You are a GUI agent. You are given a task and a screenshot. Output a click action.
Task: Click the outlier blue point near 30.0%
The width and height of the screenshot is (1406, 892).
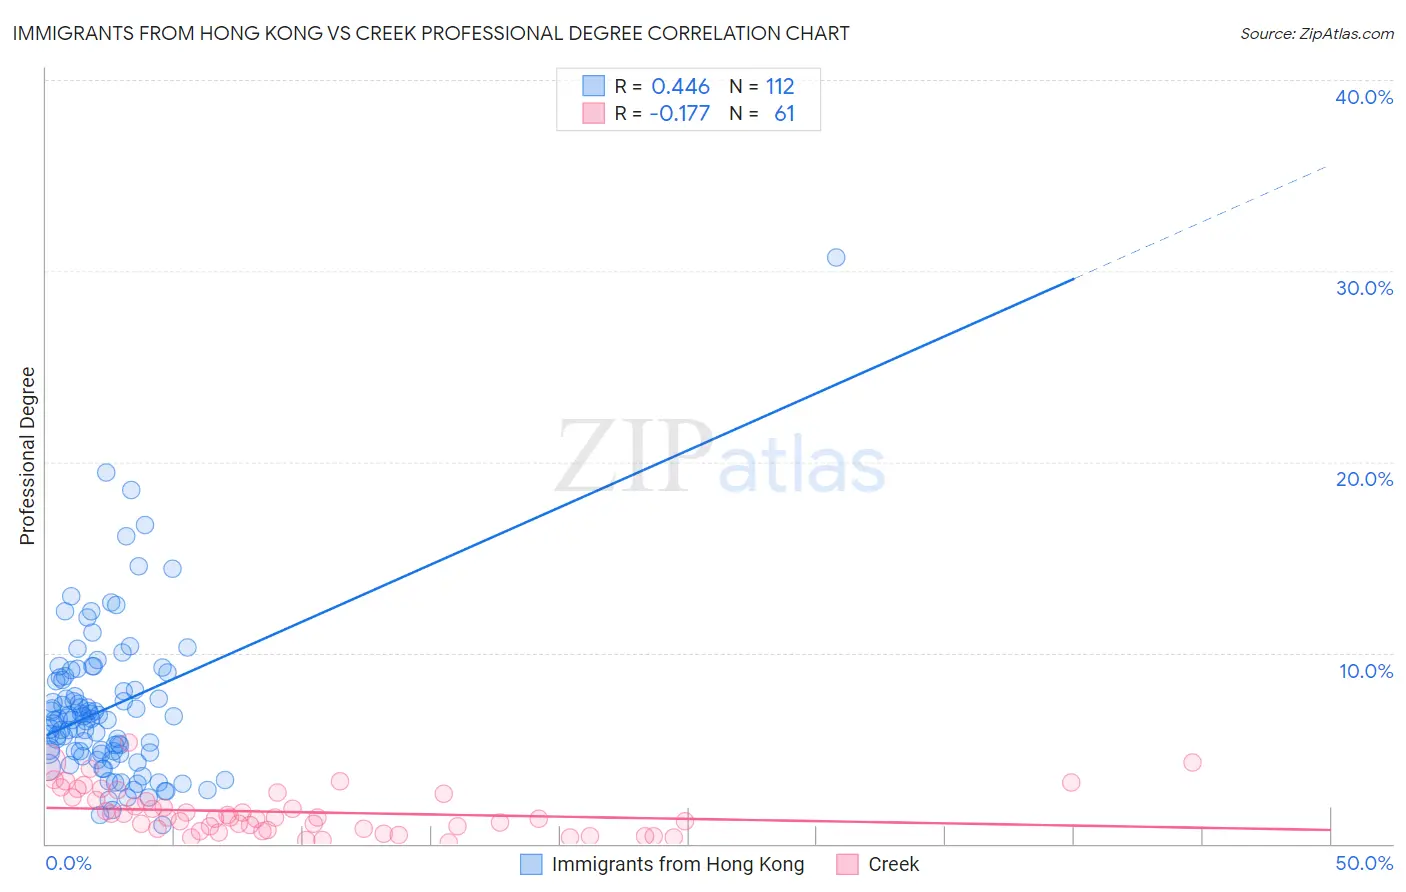click(836, 257)
